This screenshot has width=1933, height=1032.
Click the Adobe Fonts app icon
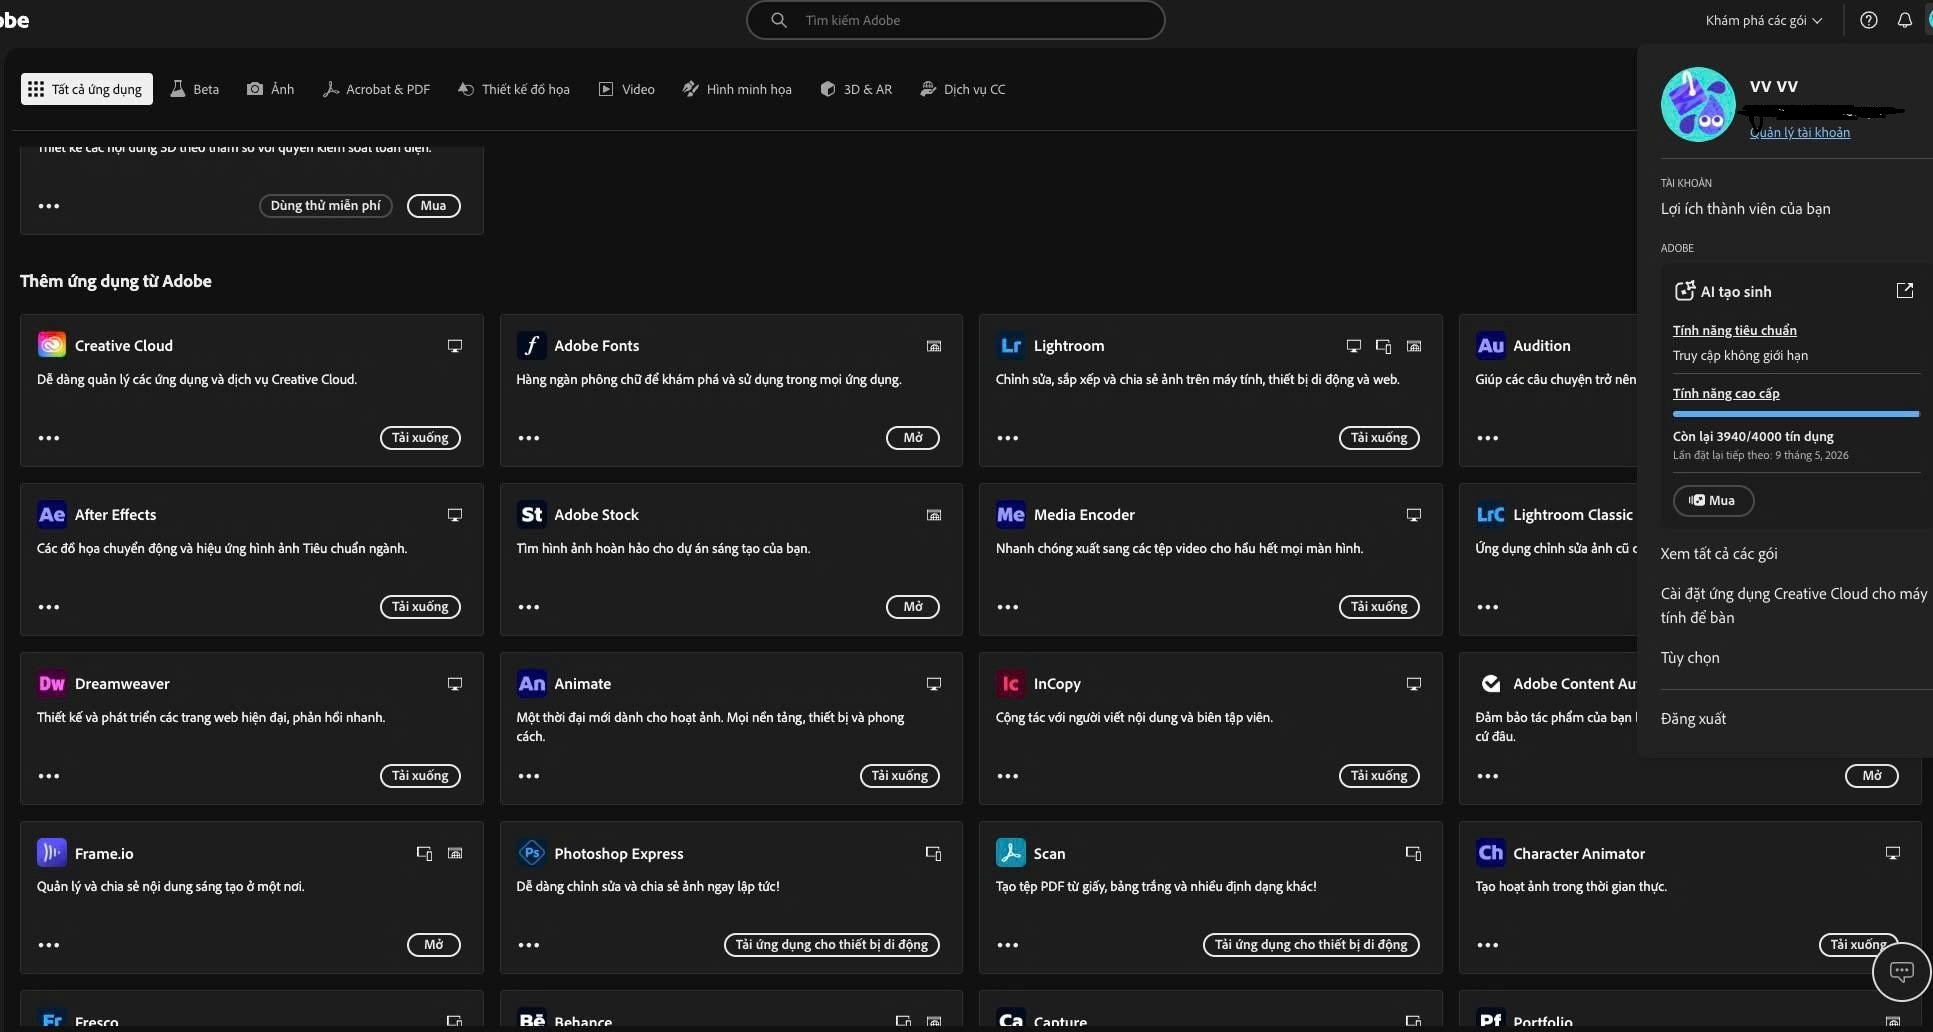pyautogui.click(x=531, y=345)
